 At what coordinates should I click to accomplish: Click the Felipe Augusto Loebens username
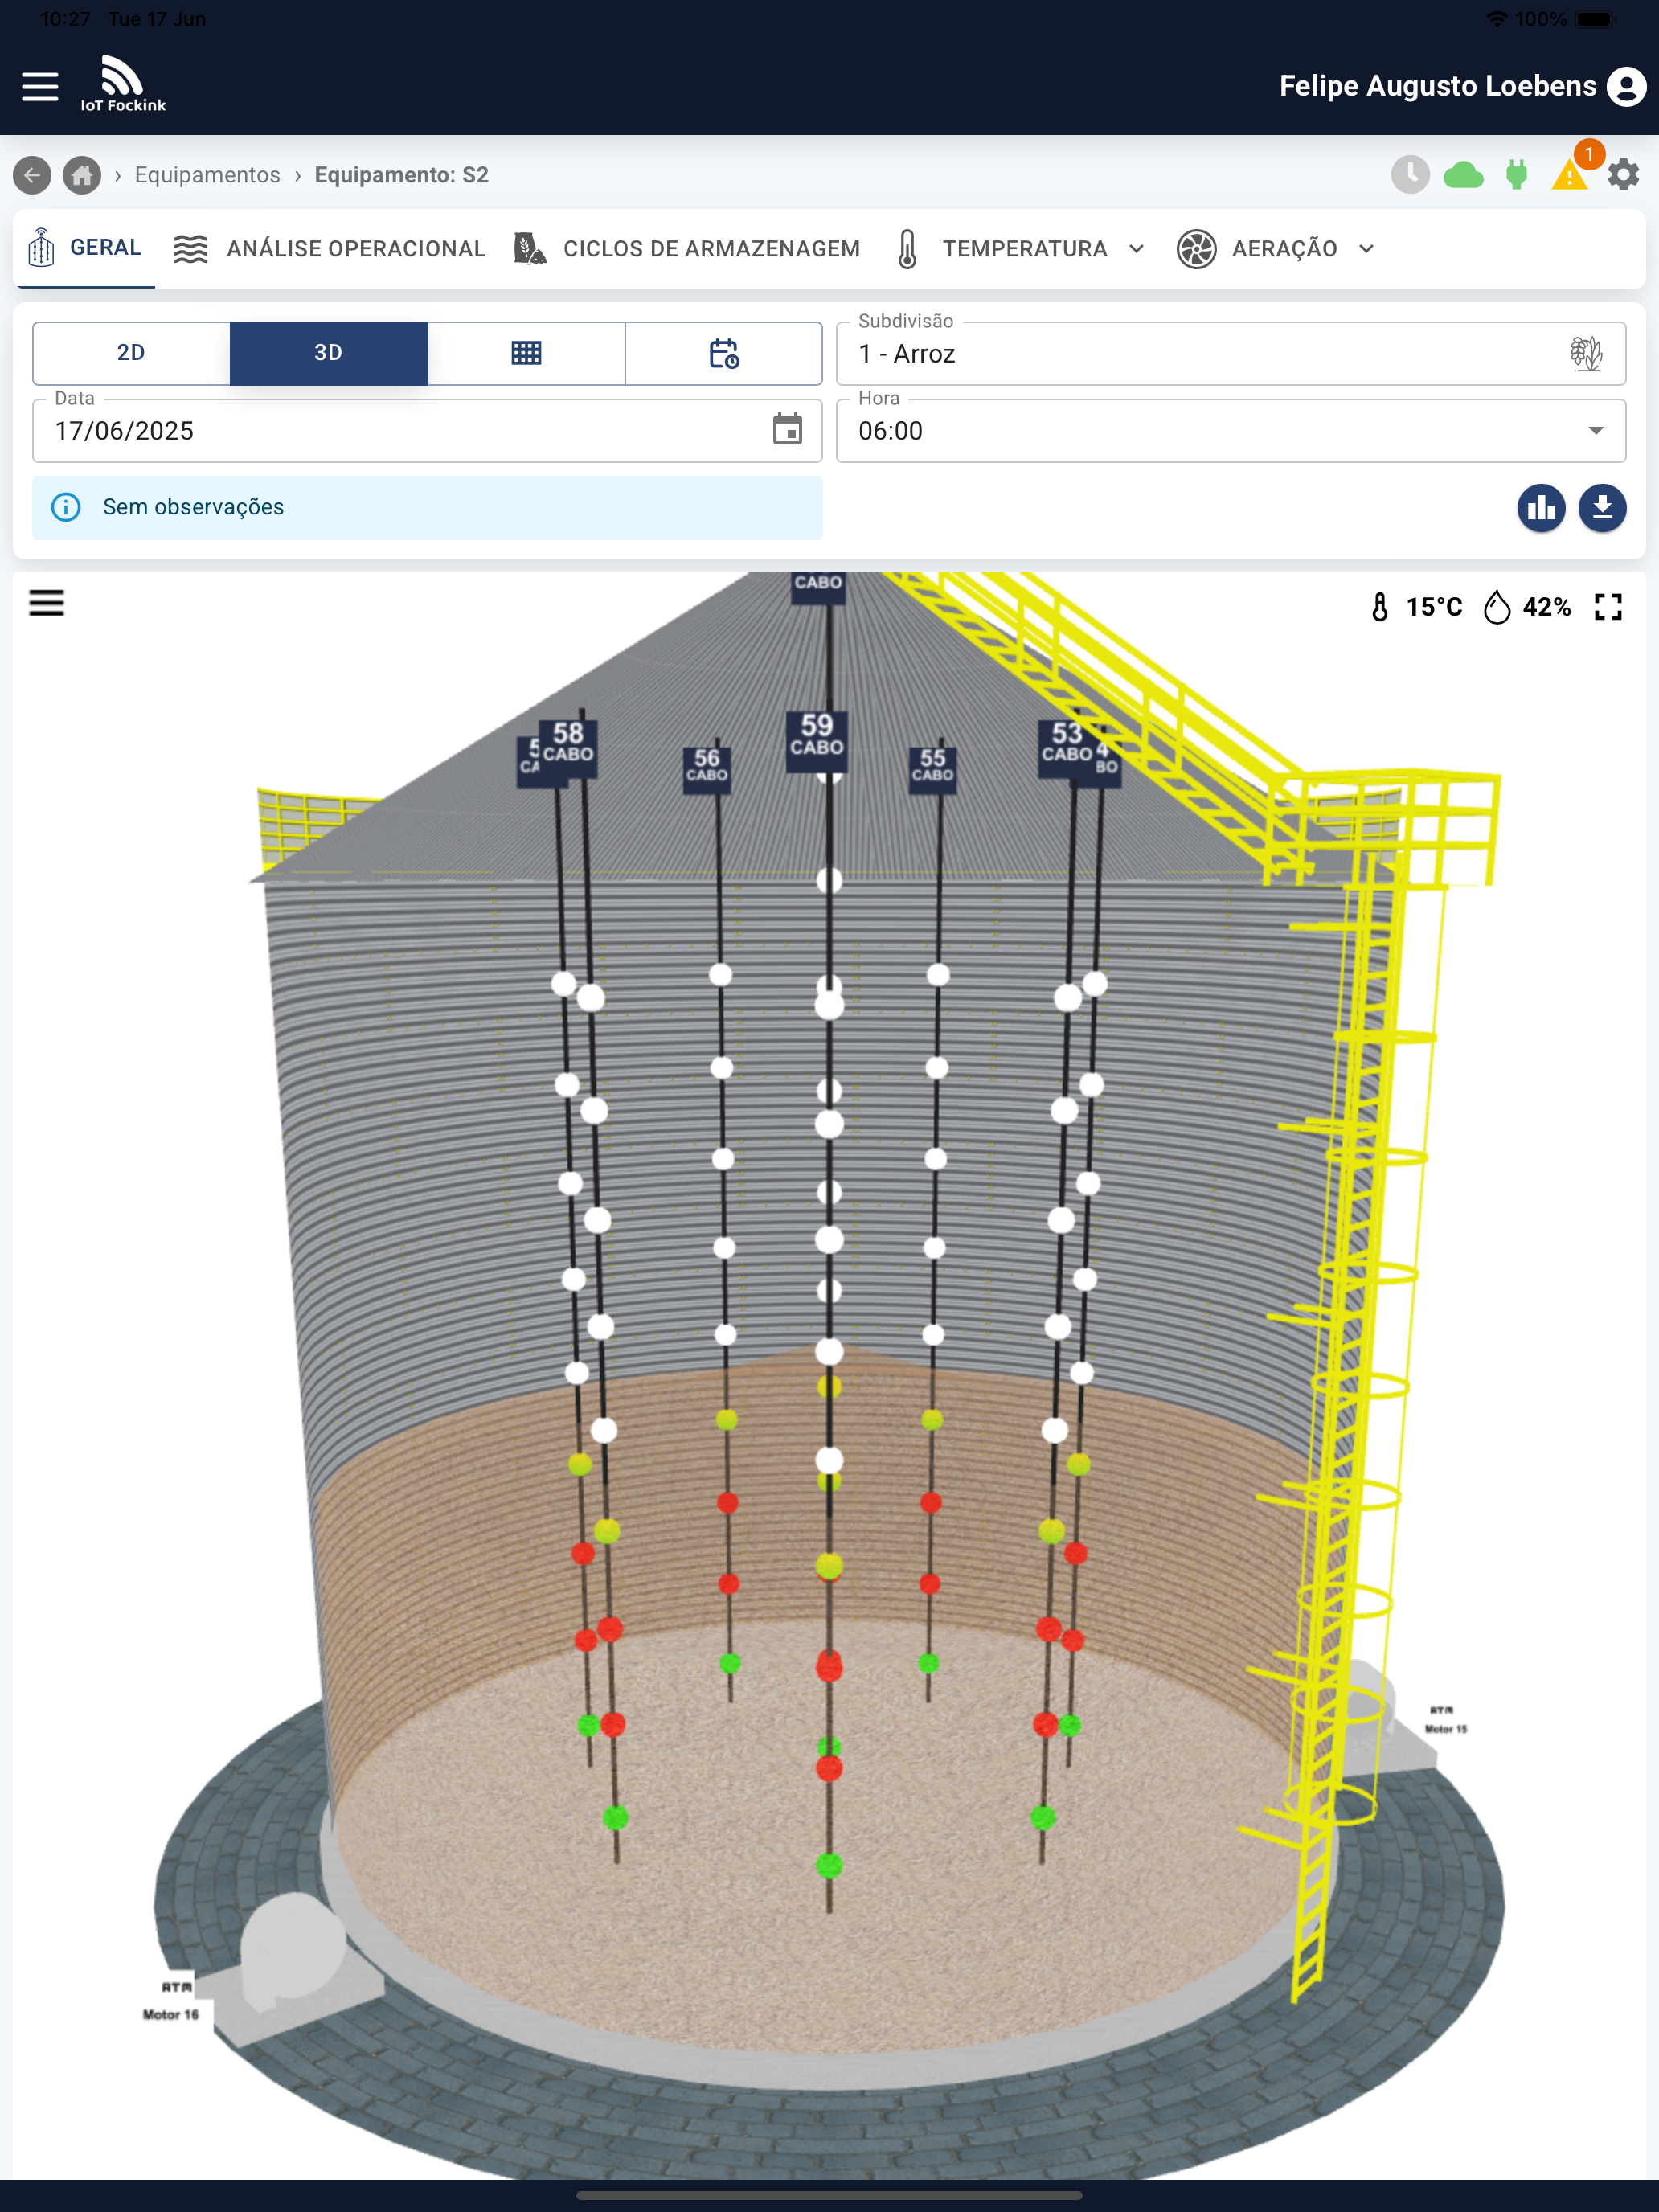tap(1437, 86)
